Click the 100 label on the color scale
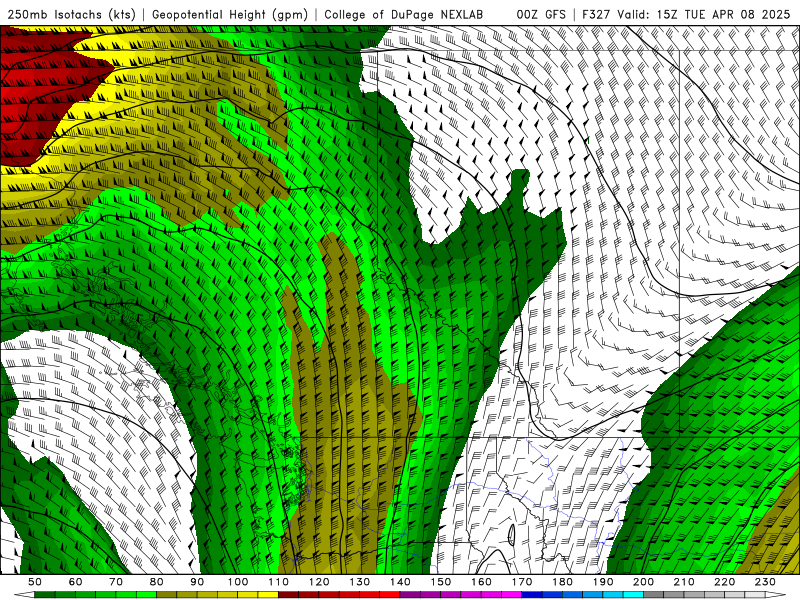Image resolution: width=800 pixels, height=600 pixels. [x=238, y=582]
